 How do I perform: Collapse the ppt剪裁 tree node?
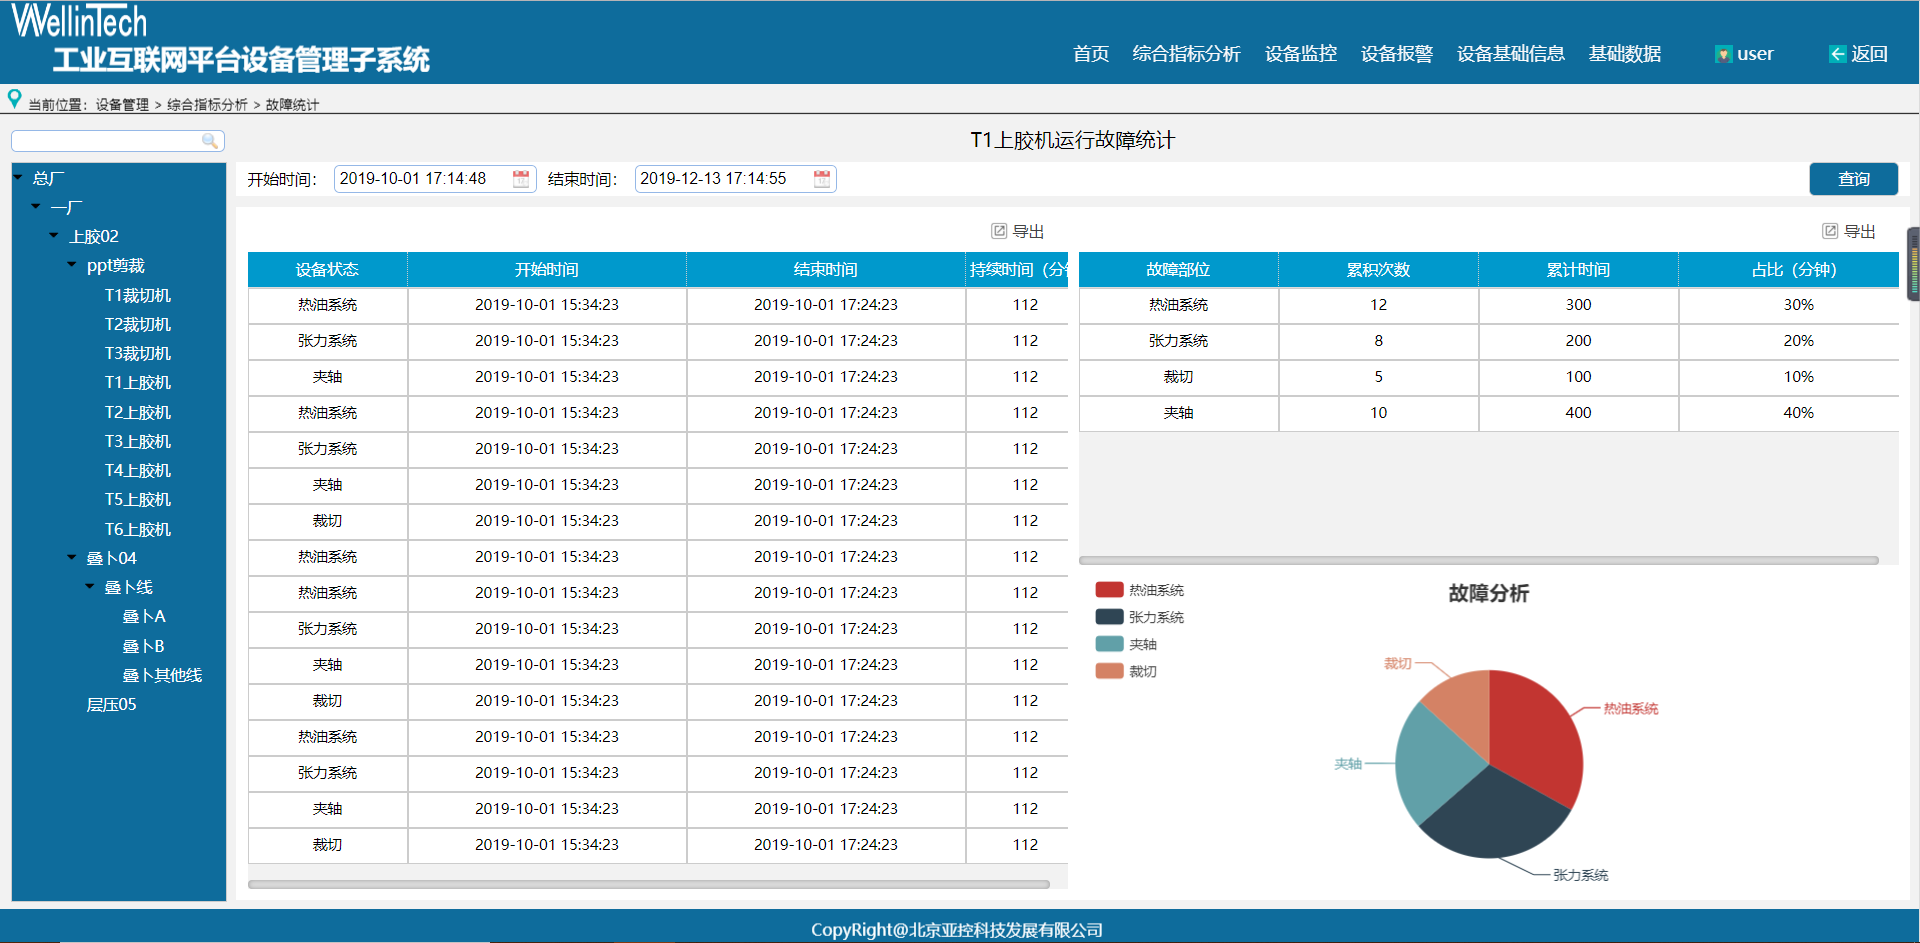tap(70, 265)
